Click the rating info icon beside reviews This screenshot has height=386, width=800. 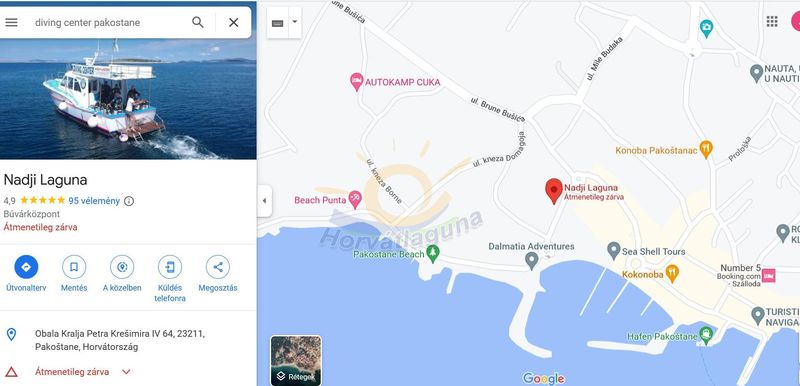pyautogui.click(x=129, y=201)
